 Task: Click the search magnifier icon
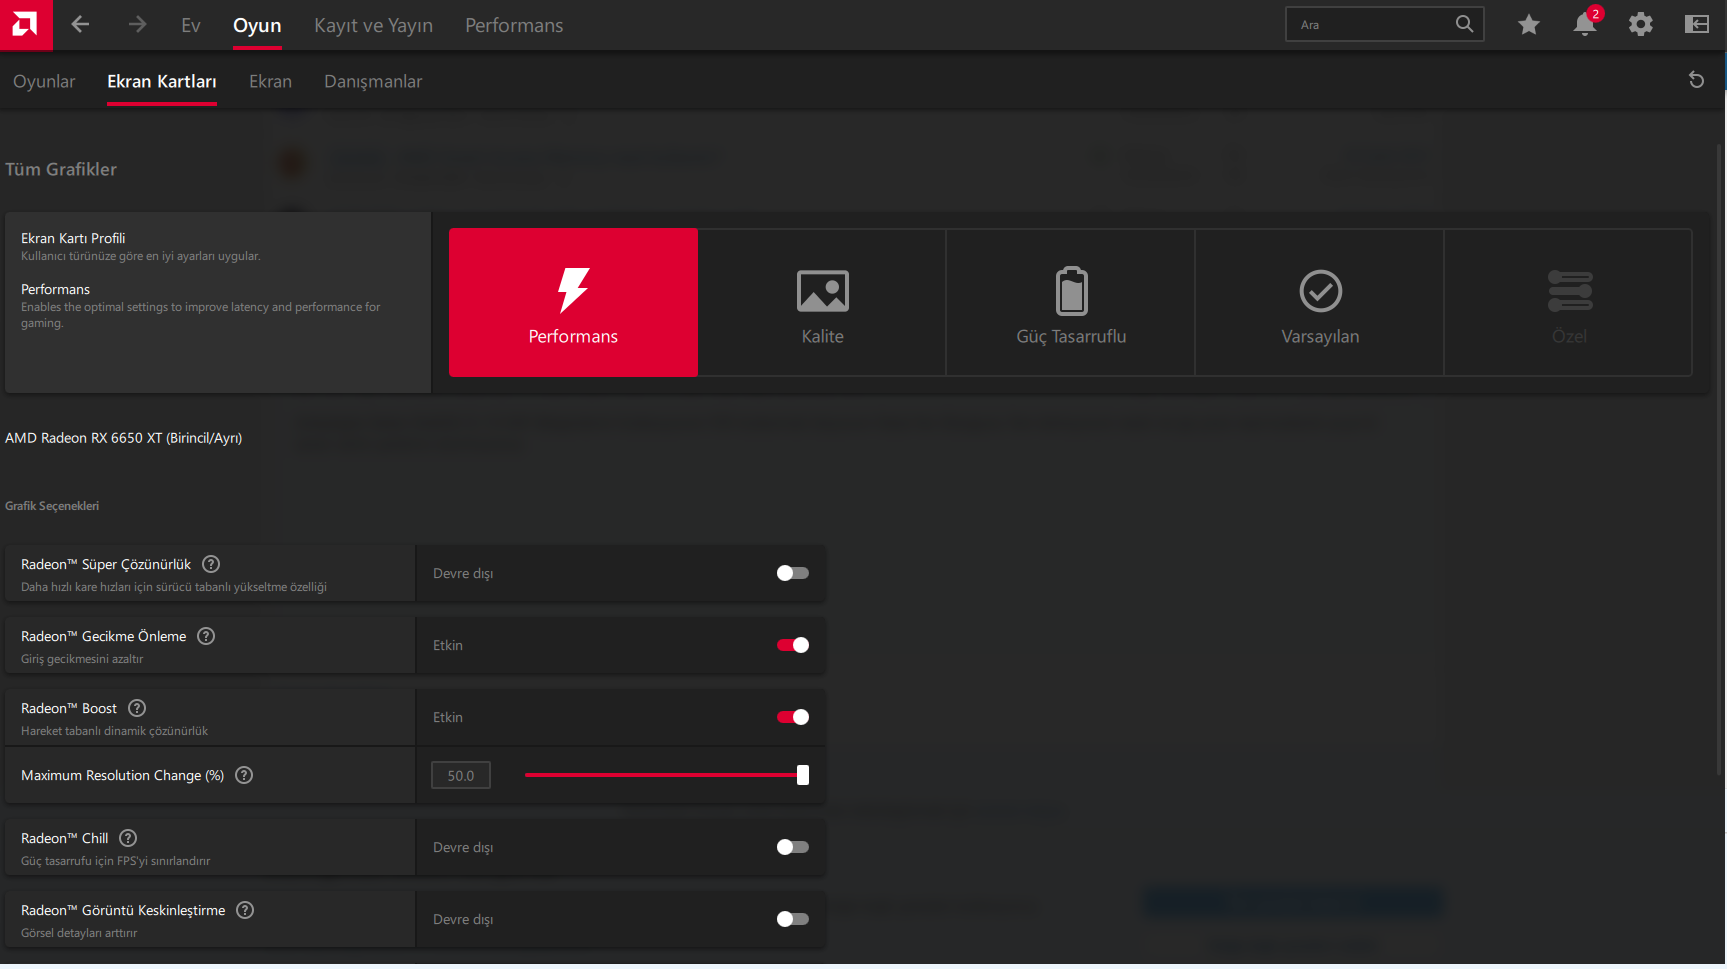[1464, 24]
